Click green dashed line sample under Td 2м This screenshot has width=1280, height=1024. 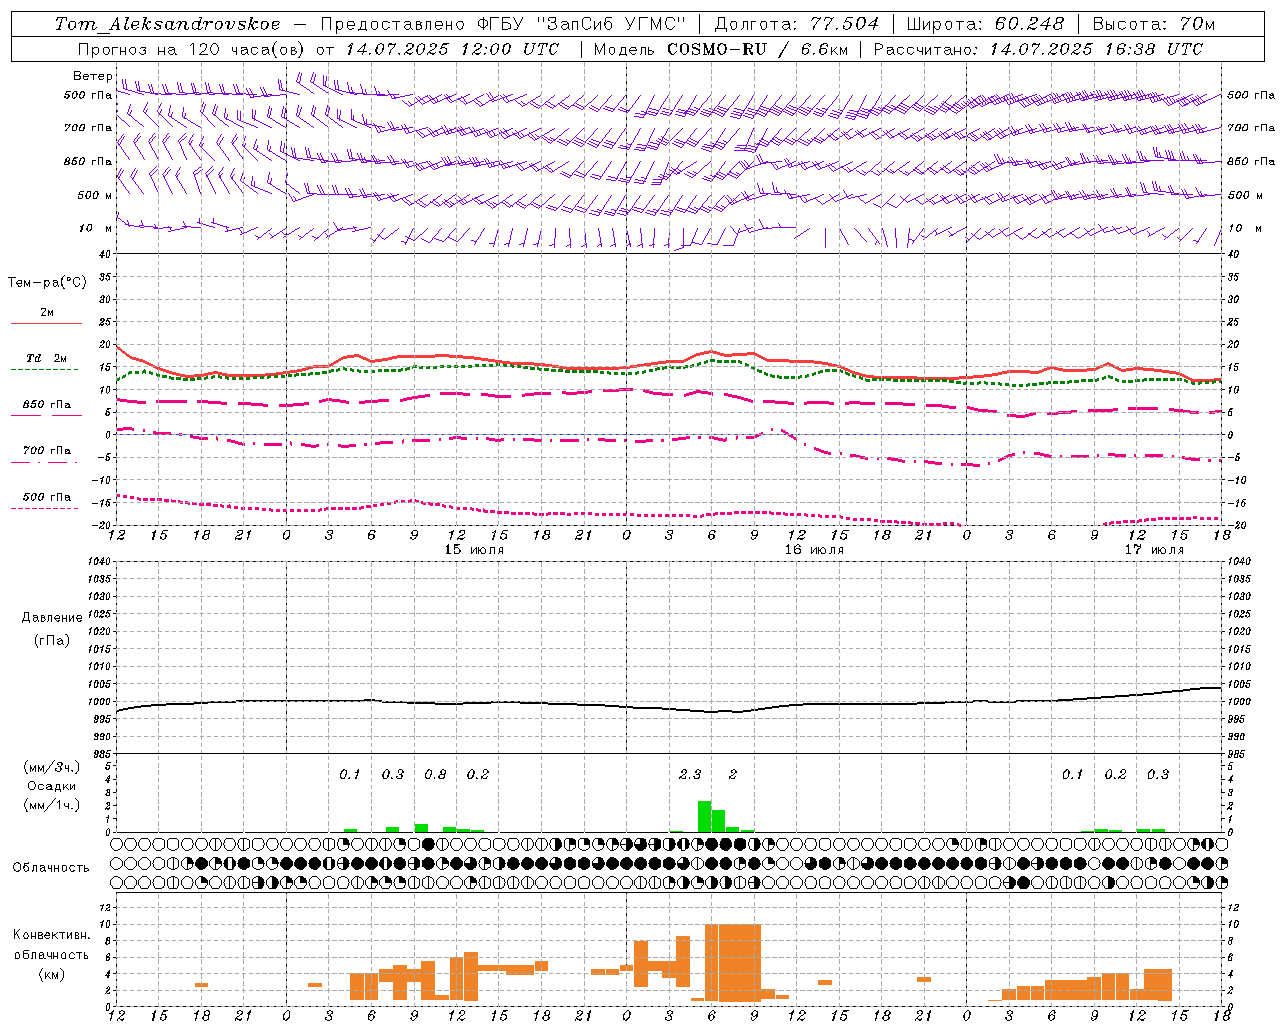(x=46, y=370)
